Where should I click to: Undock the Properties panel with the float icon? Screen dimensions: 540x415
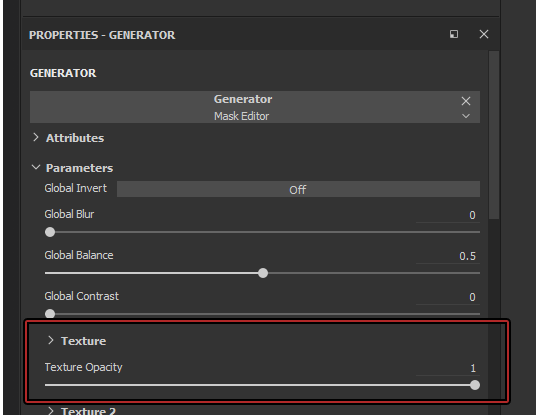(454, 34)
